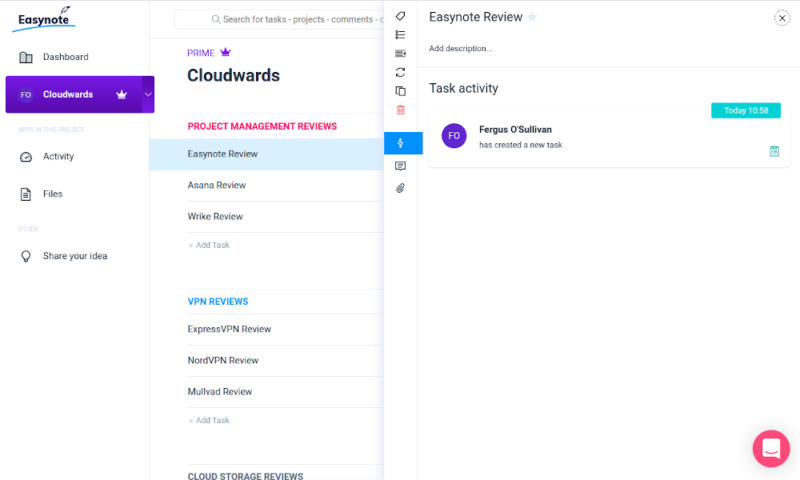Delete the task with the red trash icon
The height and width of the screenshot is (480, 800).
tap(401, 110)
